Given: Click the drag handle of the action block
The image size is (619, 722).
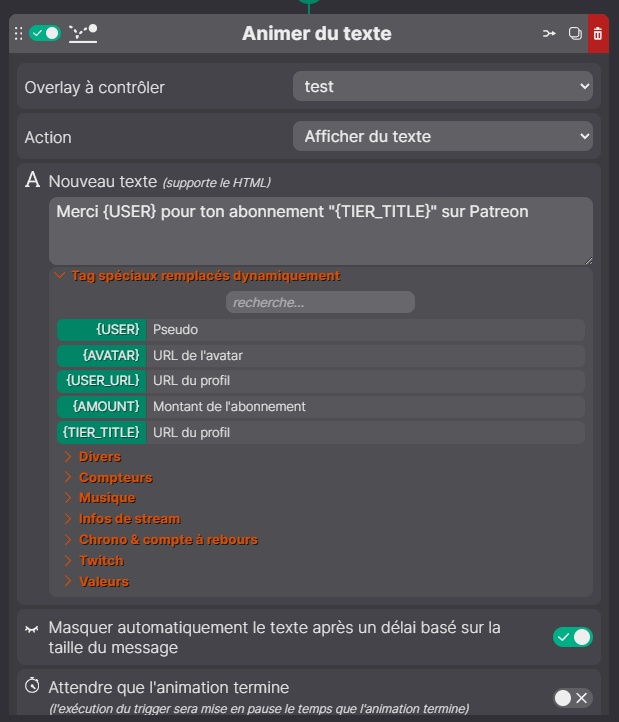Looking at the screenshot, I should pos(18,34).
